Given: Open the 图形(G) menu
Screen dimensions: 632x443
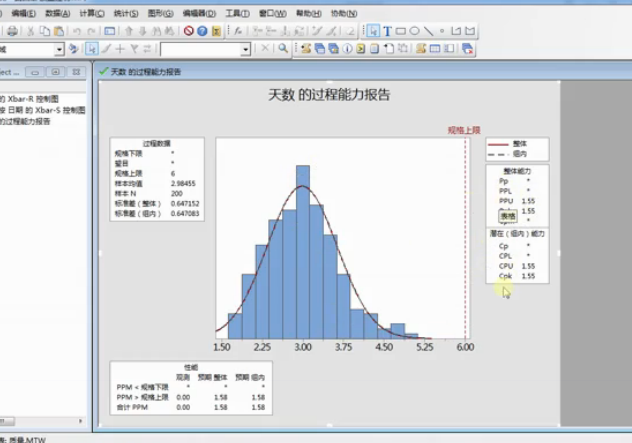Looking at the screenshot, I should [160, 13].
